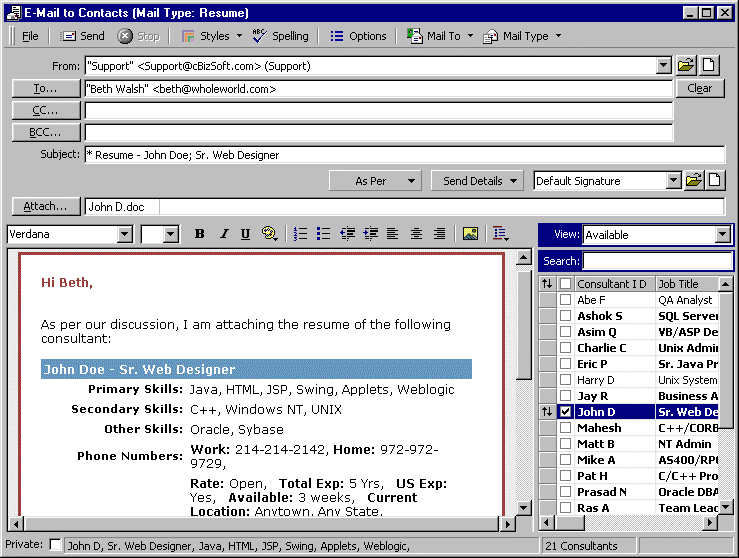Check the Abe F consultant checkbox
This screenshot has width=739, height=558.
pyautogui.click(x=566, y=300)
